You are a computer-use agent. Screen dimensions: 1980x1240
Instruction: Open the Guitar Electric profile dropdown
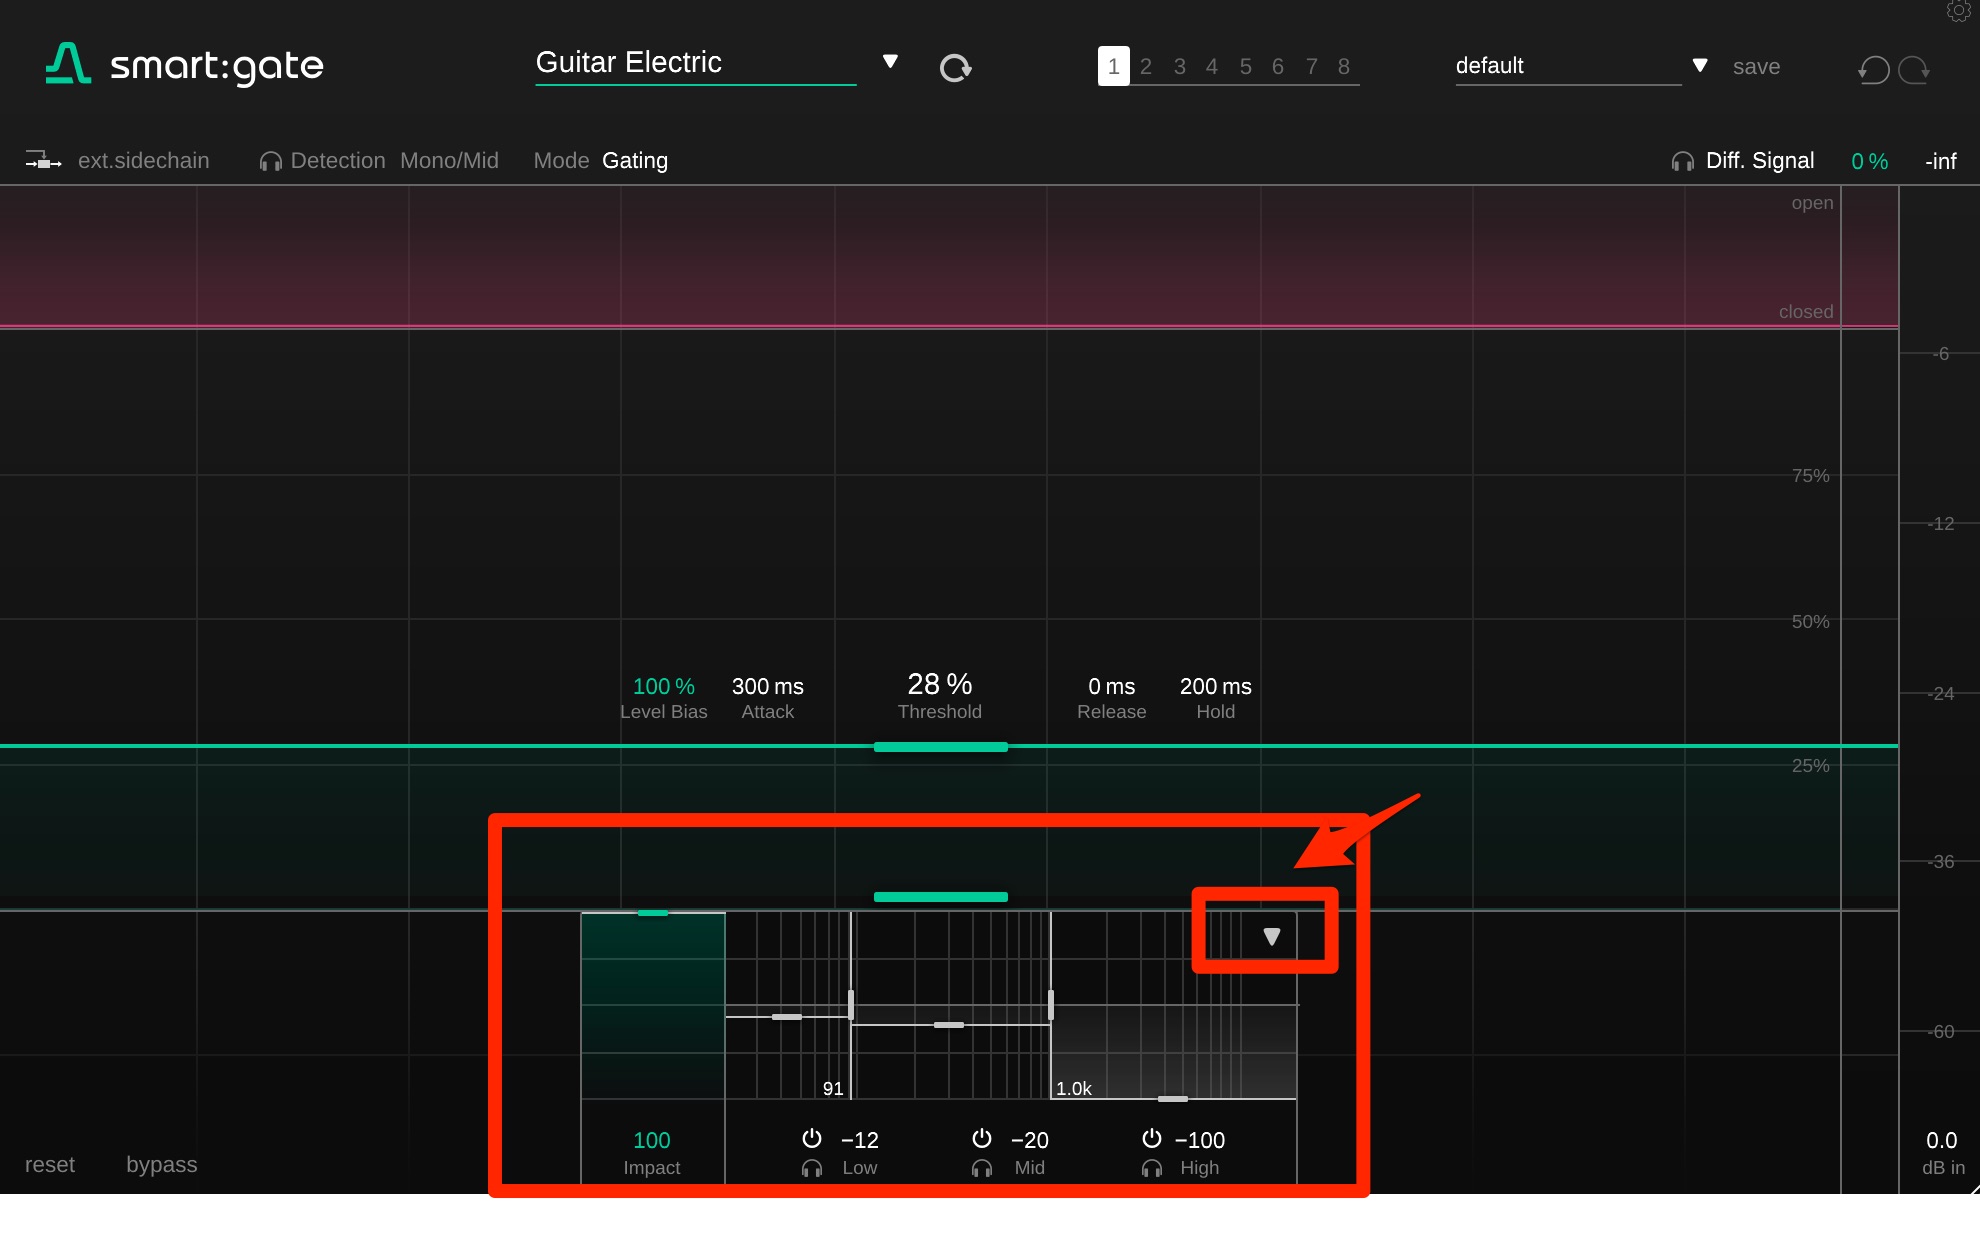890,62
